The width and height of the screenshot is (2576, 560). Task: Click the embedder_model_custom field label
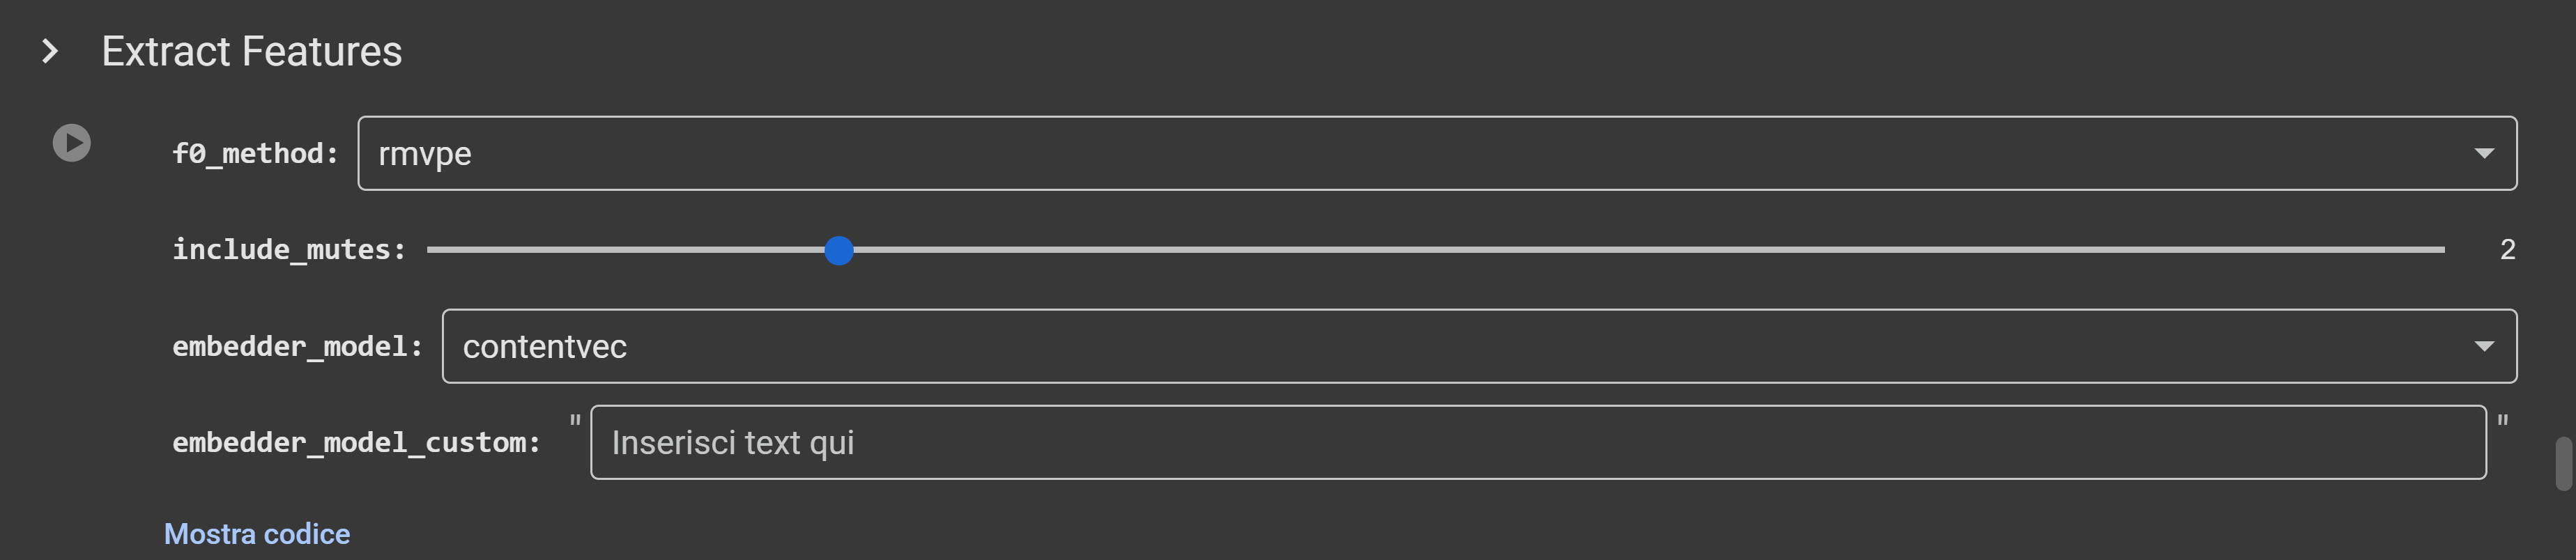click(356, 442)
